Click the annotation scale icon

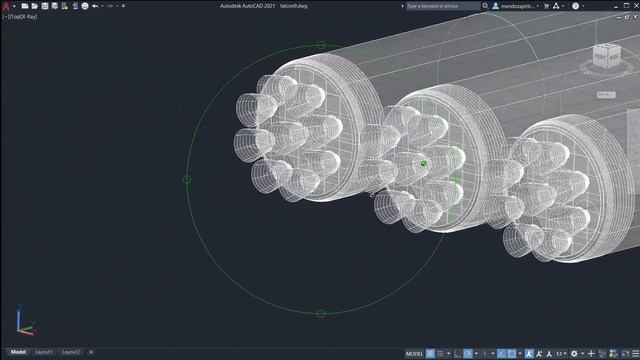tap(549, 353)
